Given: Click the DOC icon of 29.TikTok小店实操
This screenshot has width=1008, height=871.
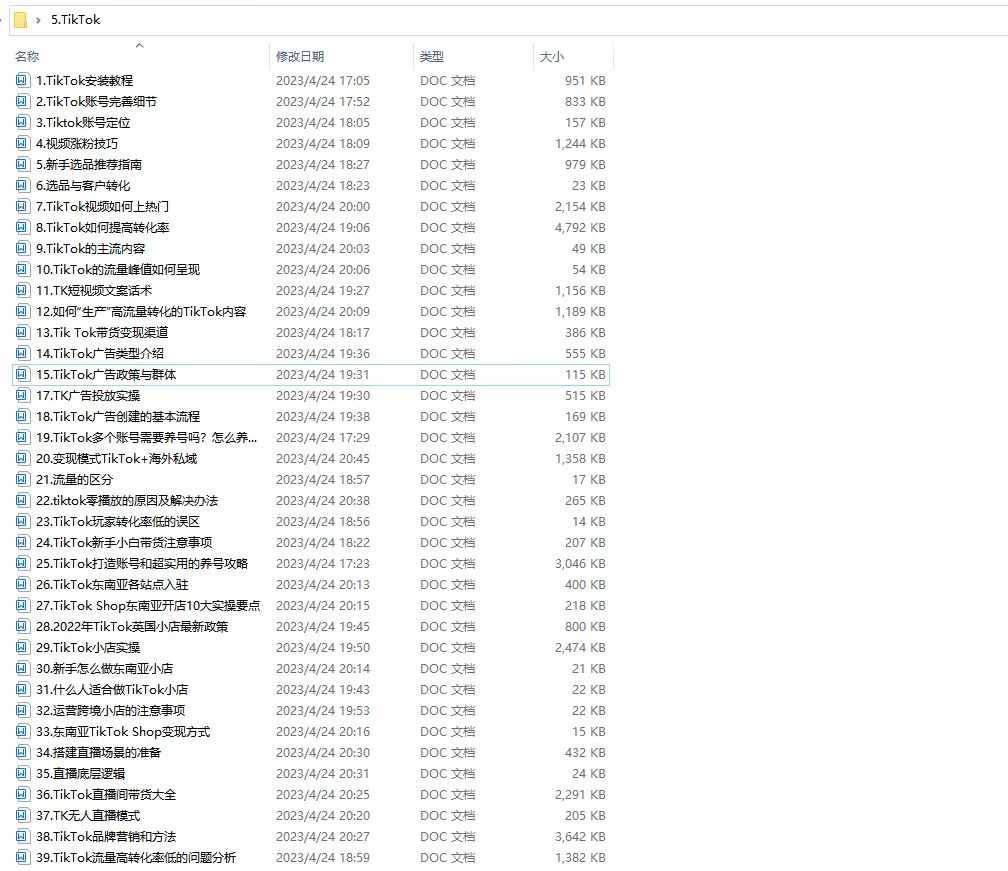Looking at the screenshot, I should coord(22,647).
